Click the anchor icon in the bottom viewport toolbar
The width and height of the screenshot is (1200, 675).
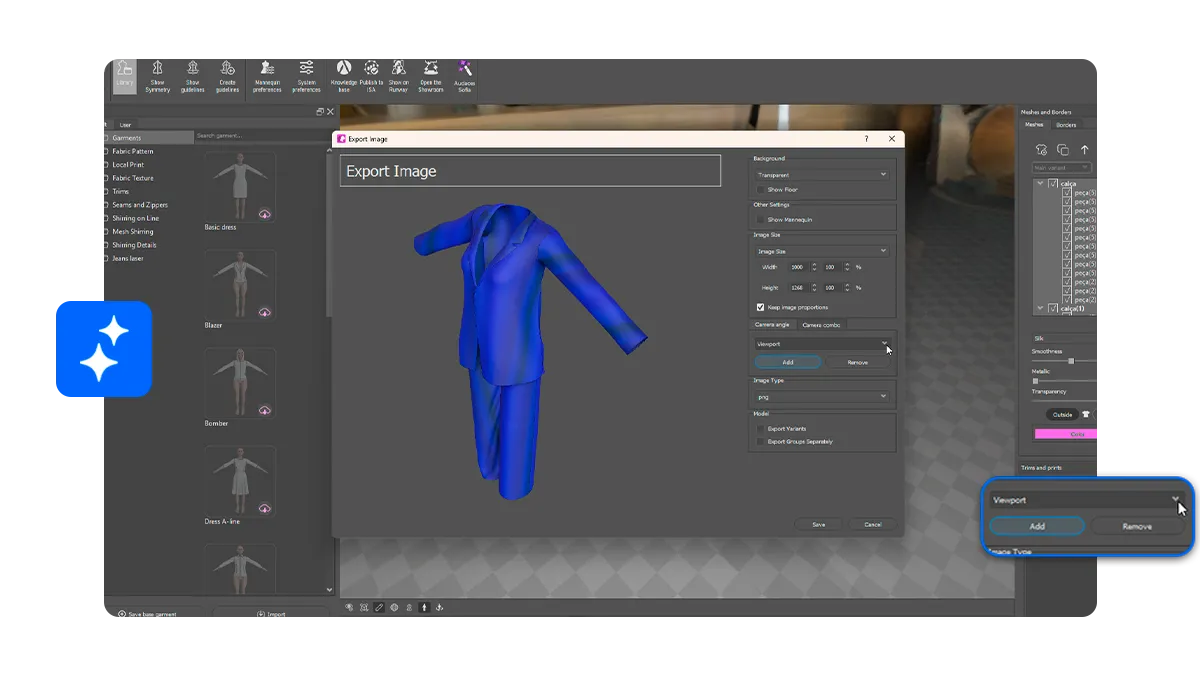click(x=439, y=607)
